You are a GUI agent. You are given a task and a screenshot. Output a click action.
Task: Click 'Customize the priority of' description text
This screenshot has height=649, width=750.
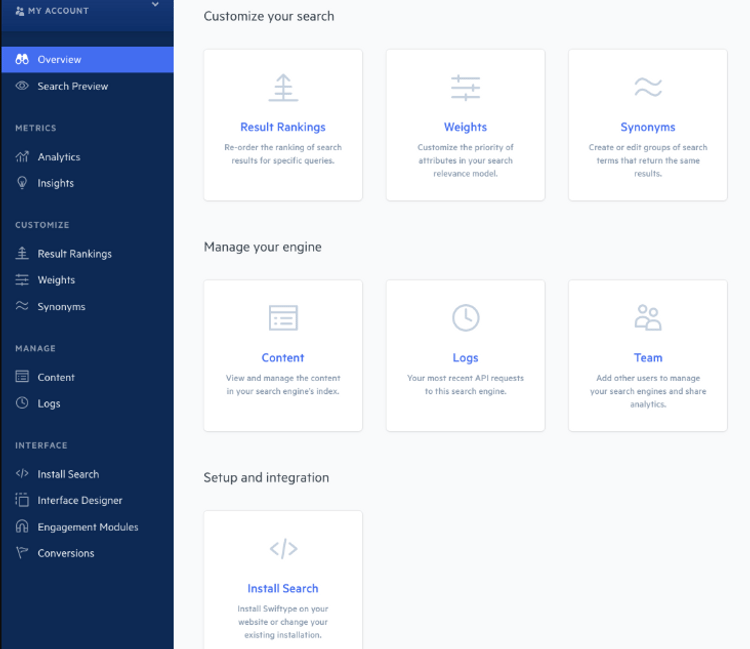pos(465,147)
